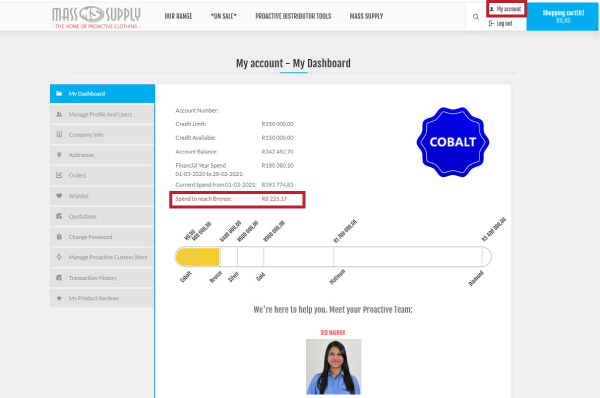Click the Company Info icon

(x=59, y=134)
